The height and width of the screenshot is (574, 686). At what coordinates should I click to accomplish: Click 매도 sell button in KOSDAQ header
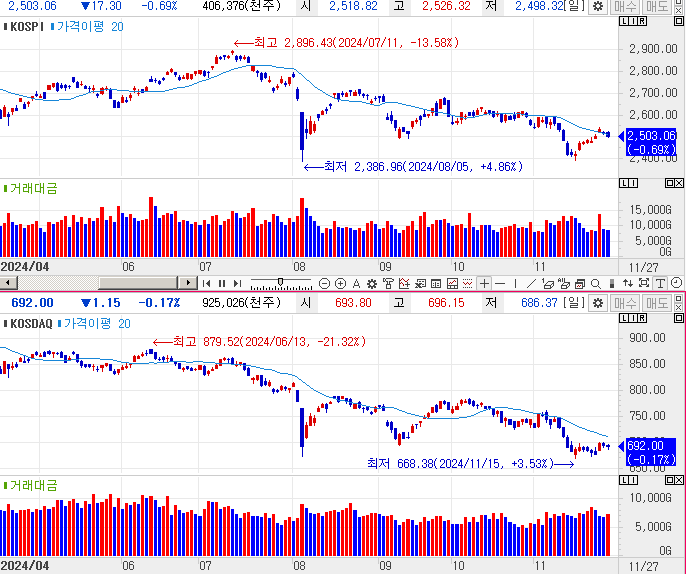point(657,303)
